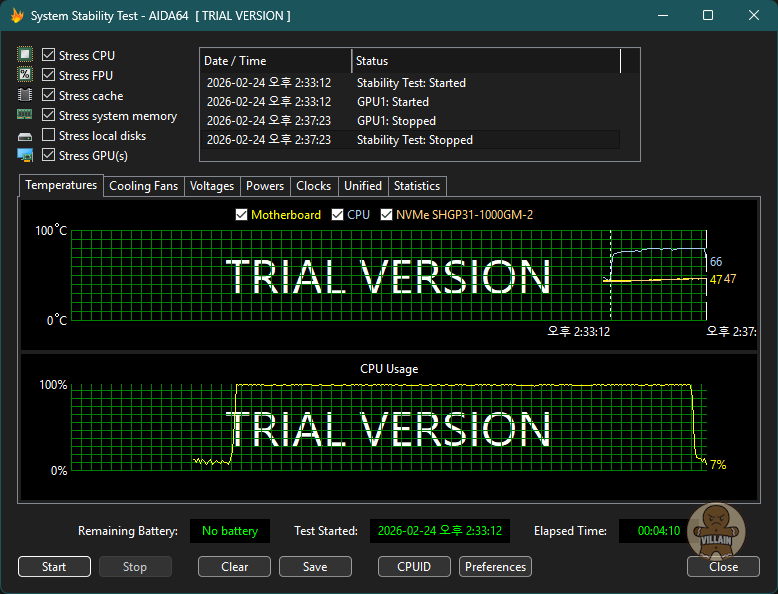
Task: Toggle the Stress GPU(s) checkbox
Action: point(49,156)
